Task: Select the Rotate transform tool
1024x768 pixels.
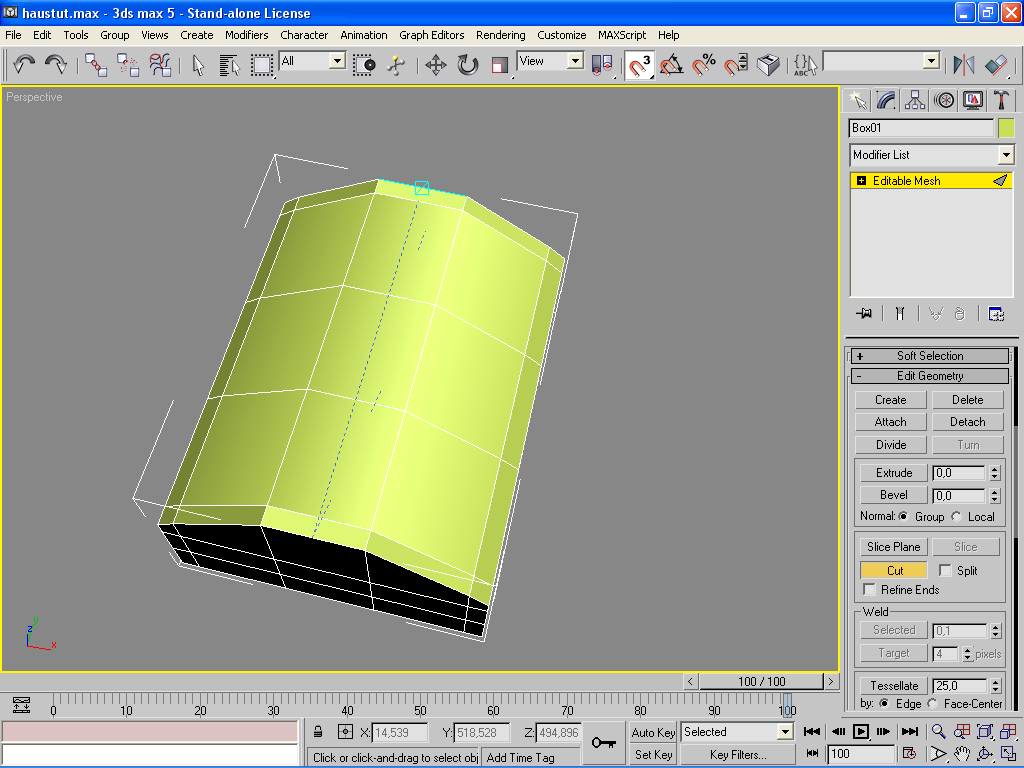Action: (468, 65)
